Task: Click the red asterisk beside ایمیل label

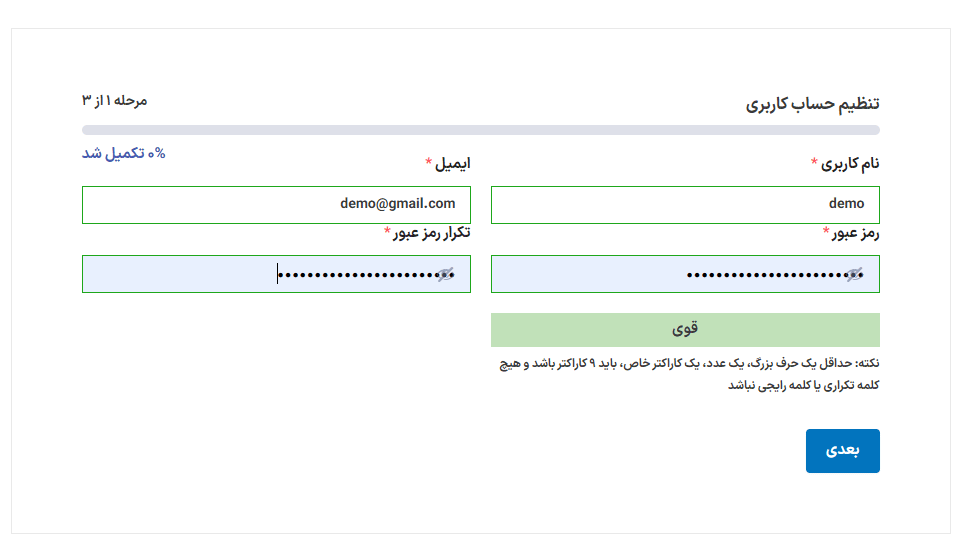Action: (429, 163)
